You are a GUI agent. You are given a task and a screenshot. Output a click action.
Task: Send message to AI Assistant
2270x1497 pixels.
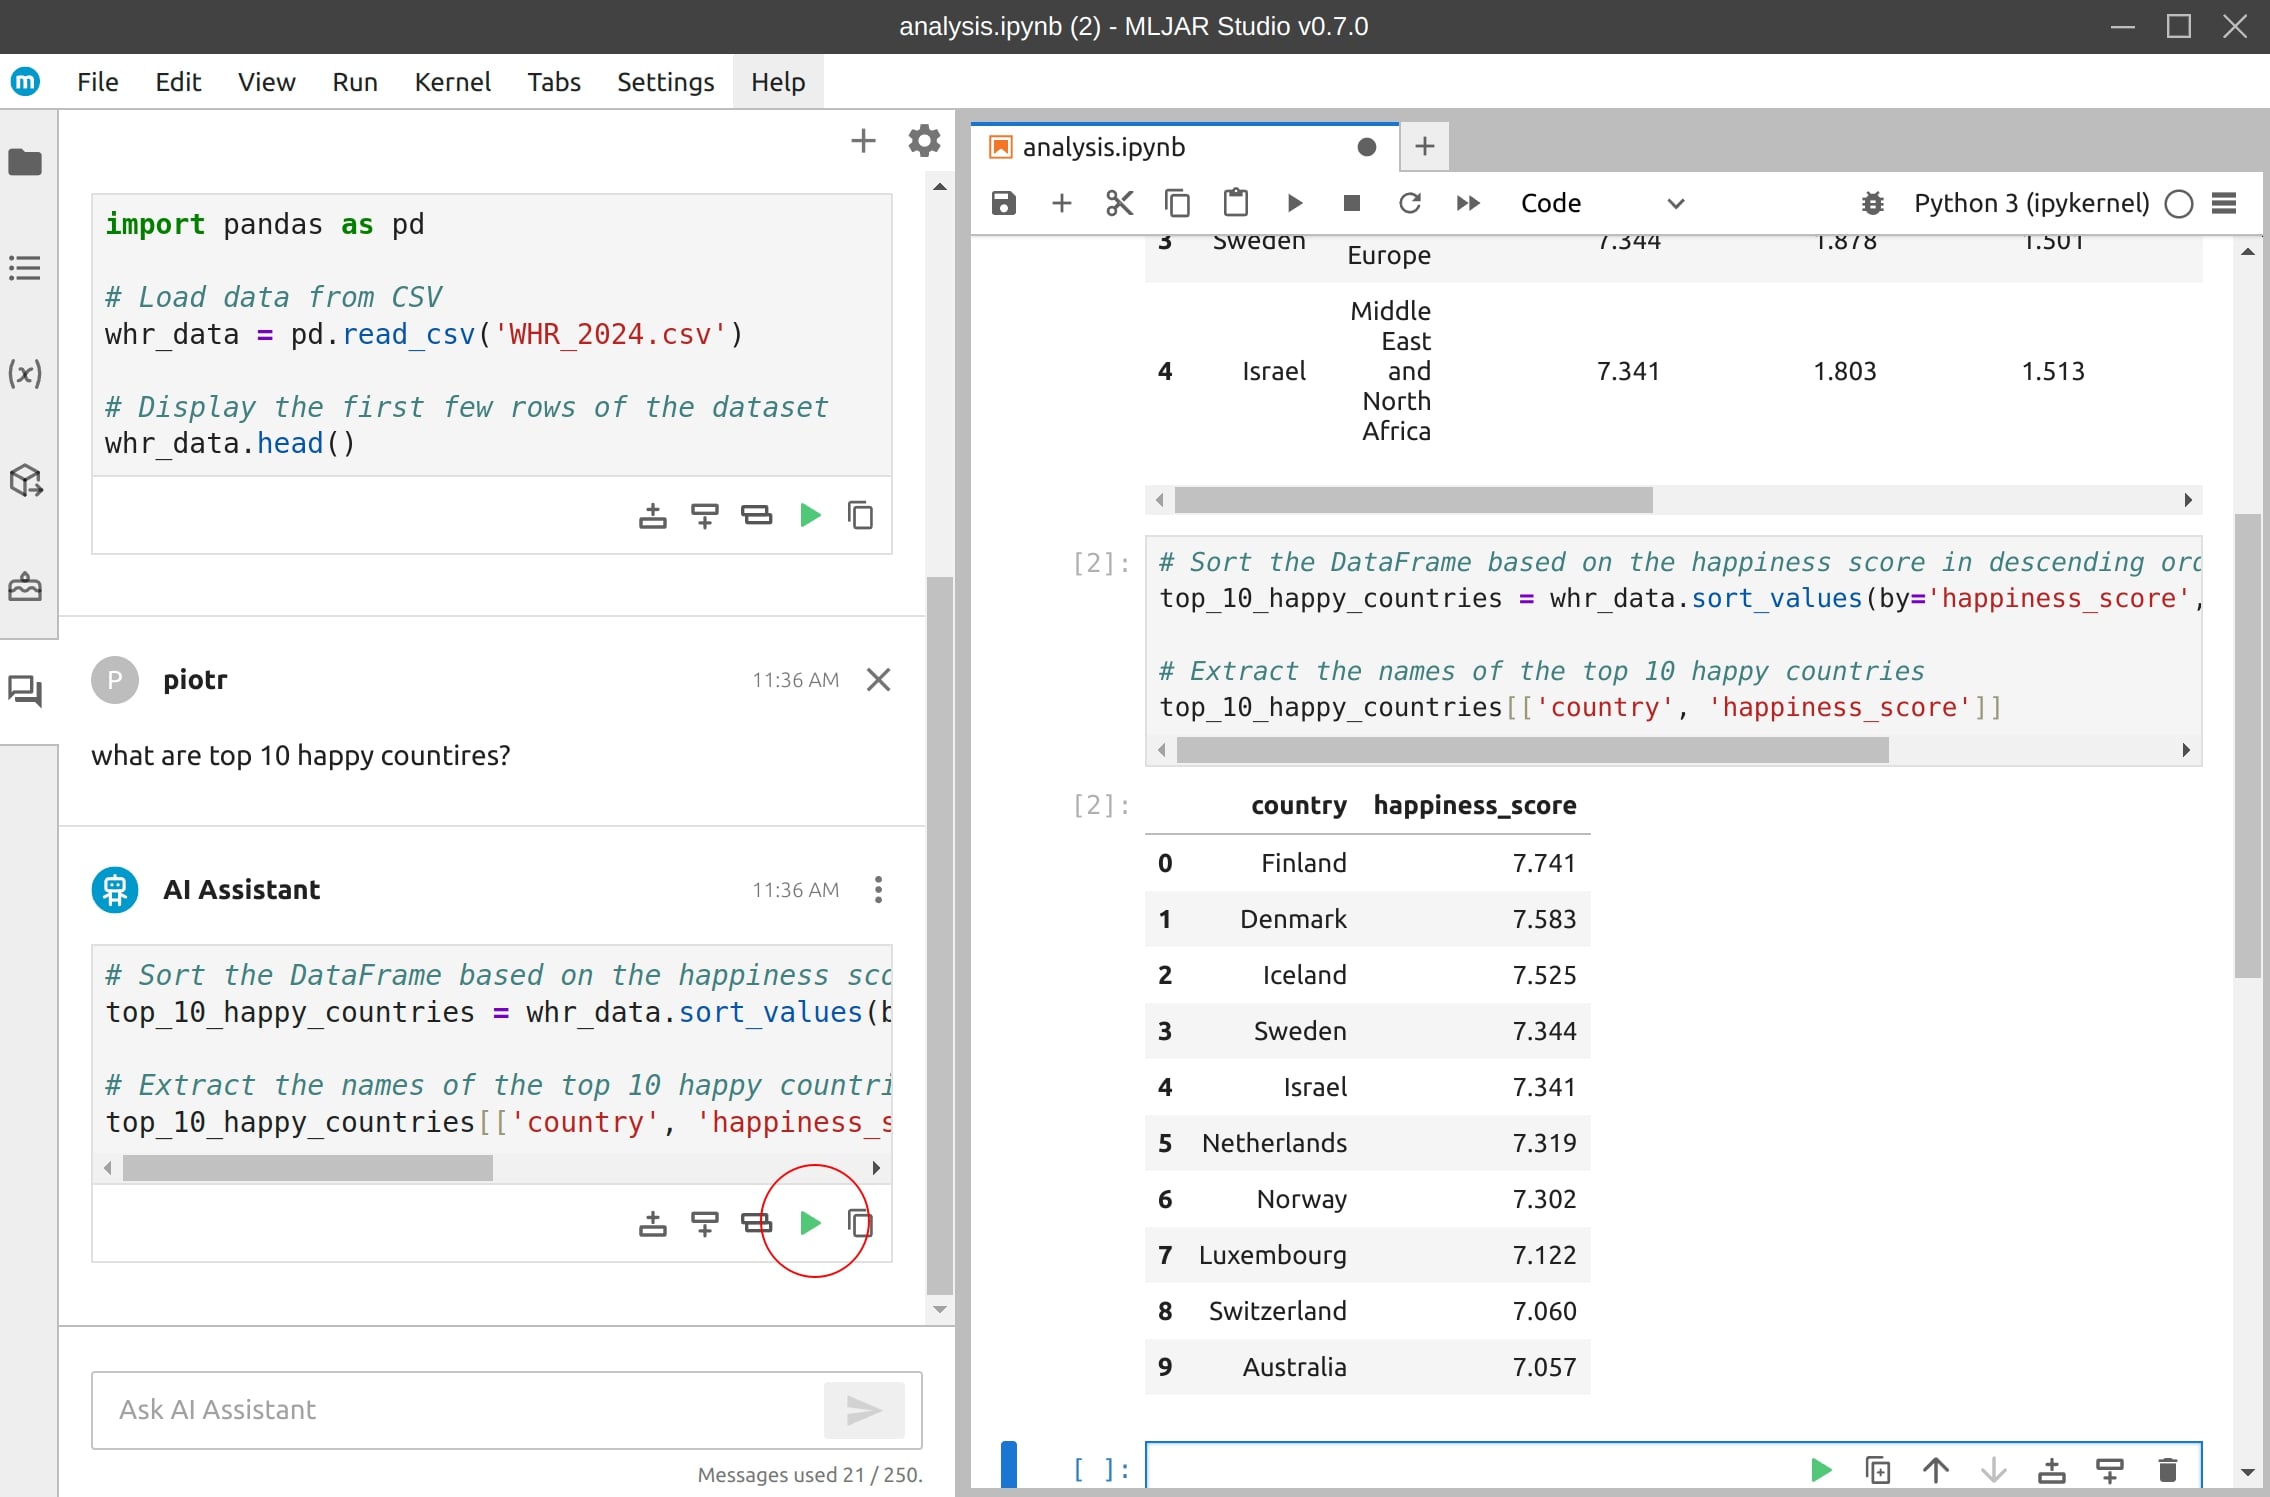click(x=864, y=1410)
